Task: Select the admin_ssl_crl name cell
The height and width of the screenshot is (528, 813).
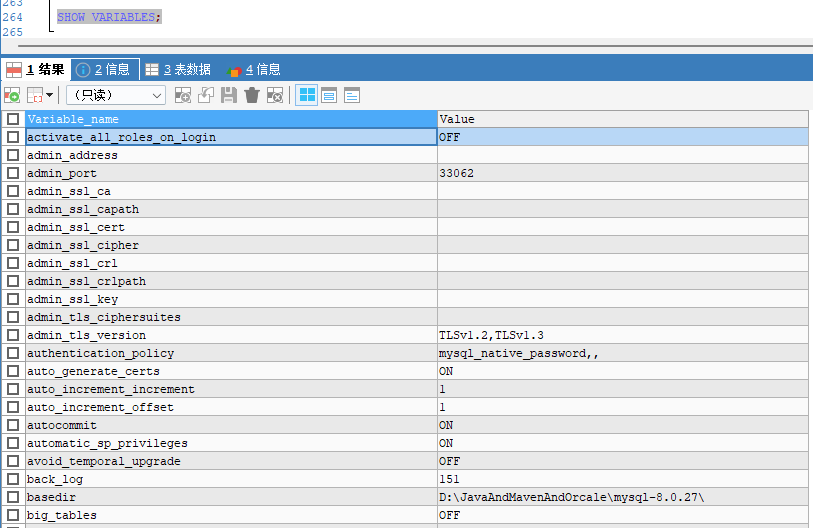Action: [x=231, y=263]
